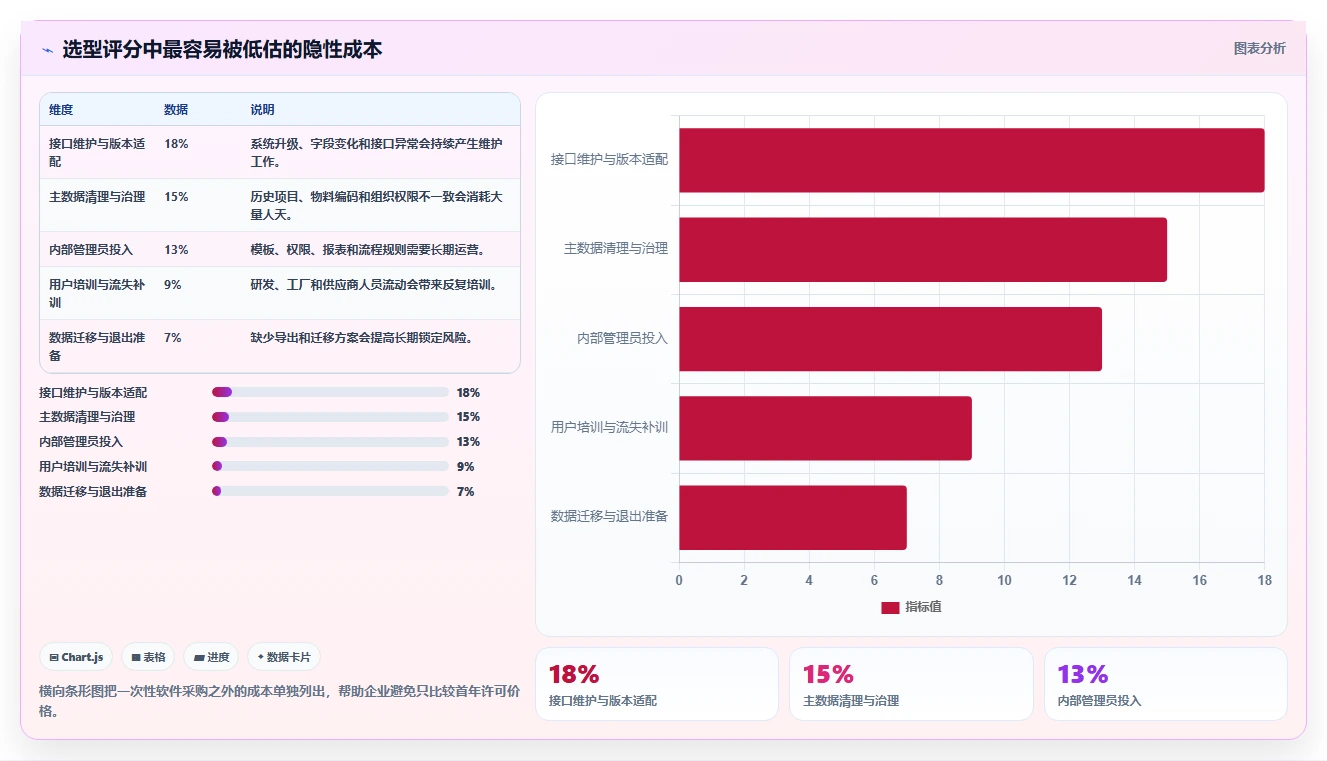Screen dimensions: 1327x761
Task: Select the Chart.js tag chip
Action: [76, 657]
